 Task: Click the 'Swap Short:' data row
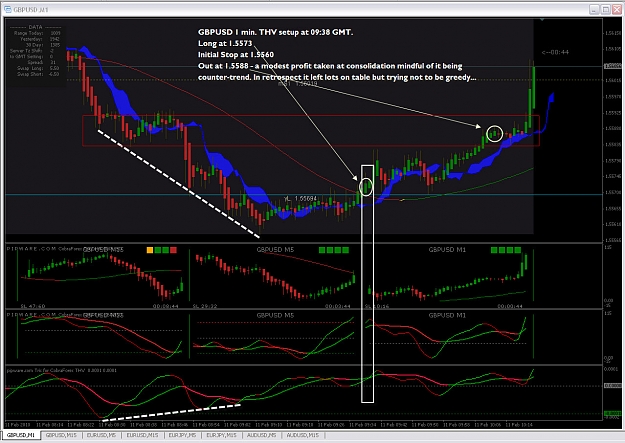[38, 74]
